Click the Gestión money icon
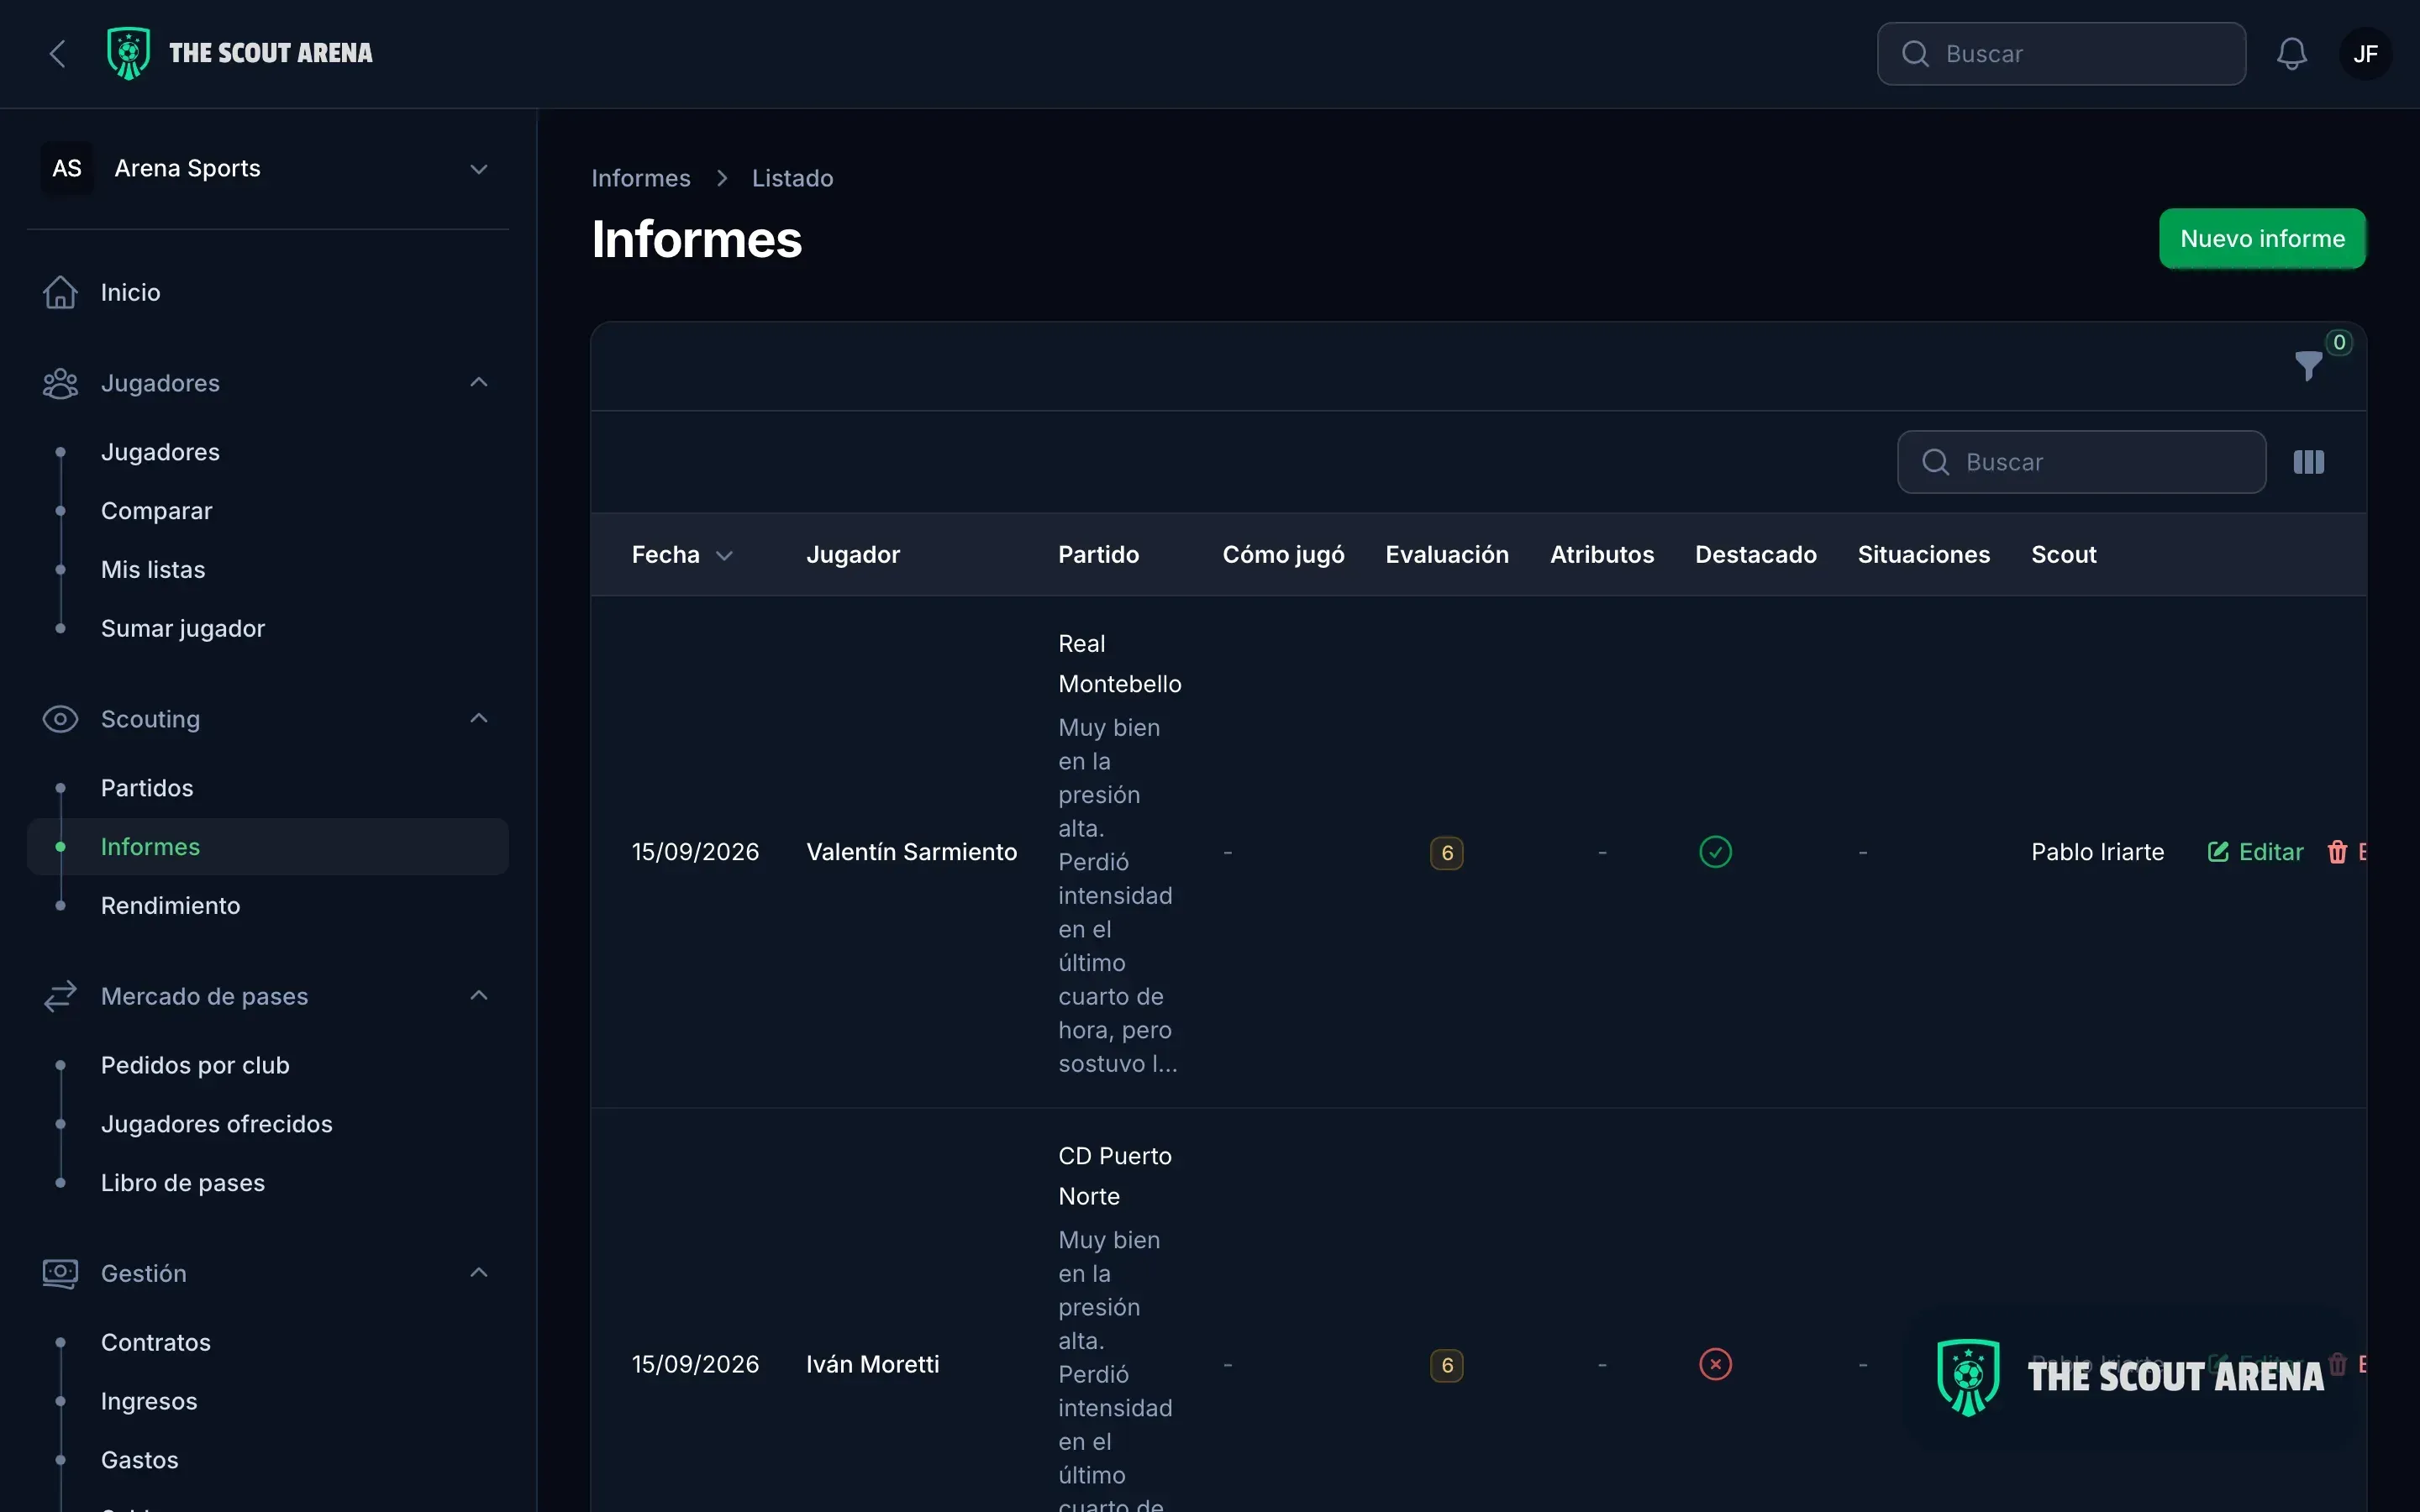2420x1512 pixels. 60,1273
